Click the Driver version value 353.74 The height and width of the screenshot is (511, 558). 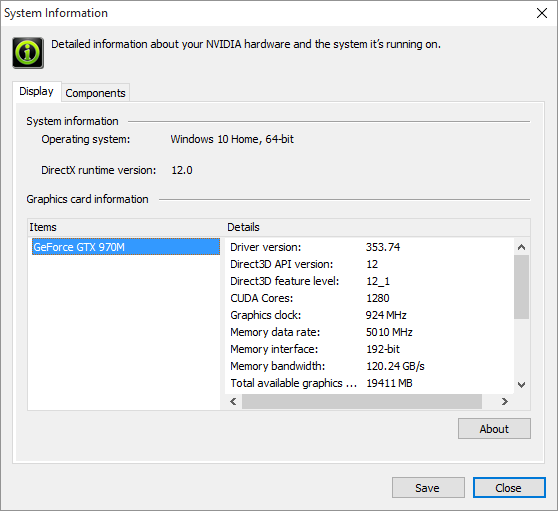[383, 247]
